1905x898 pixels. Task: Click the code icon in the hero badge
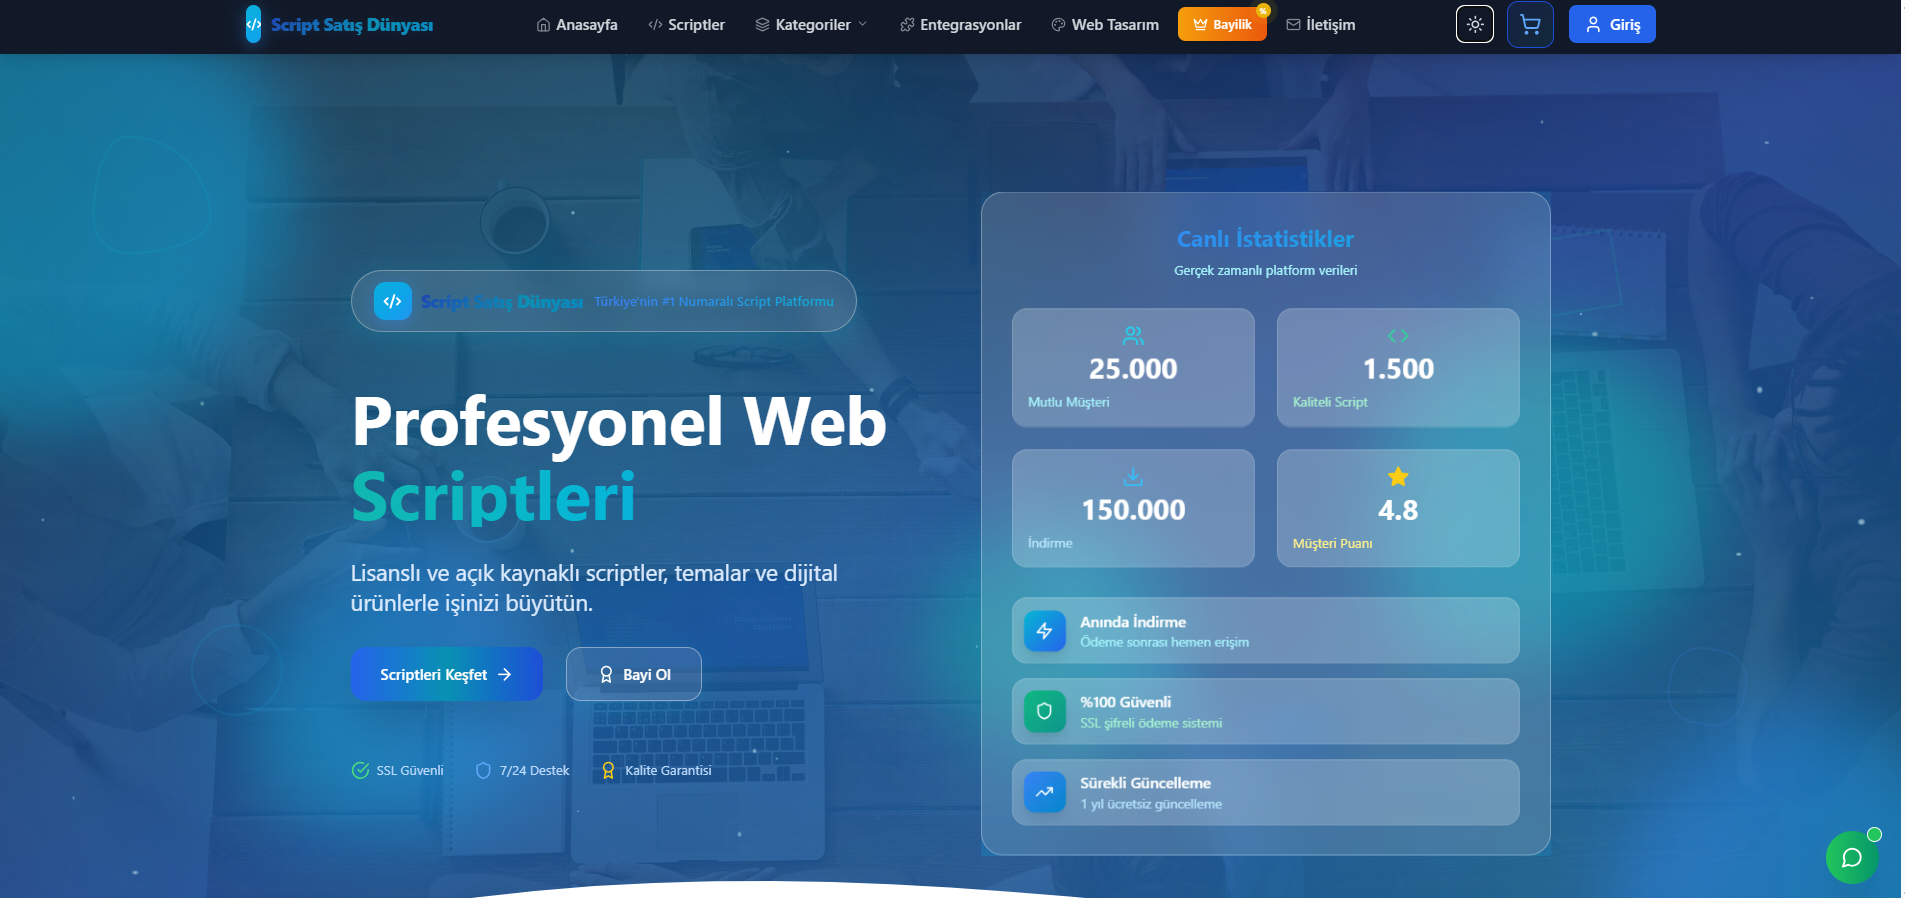[x=393, y=301]
